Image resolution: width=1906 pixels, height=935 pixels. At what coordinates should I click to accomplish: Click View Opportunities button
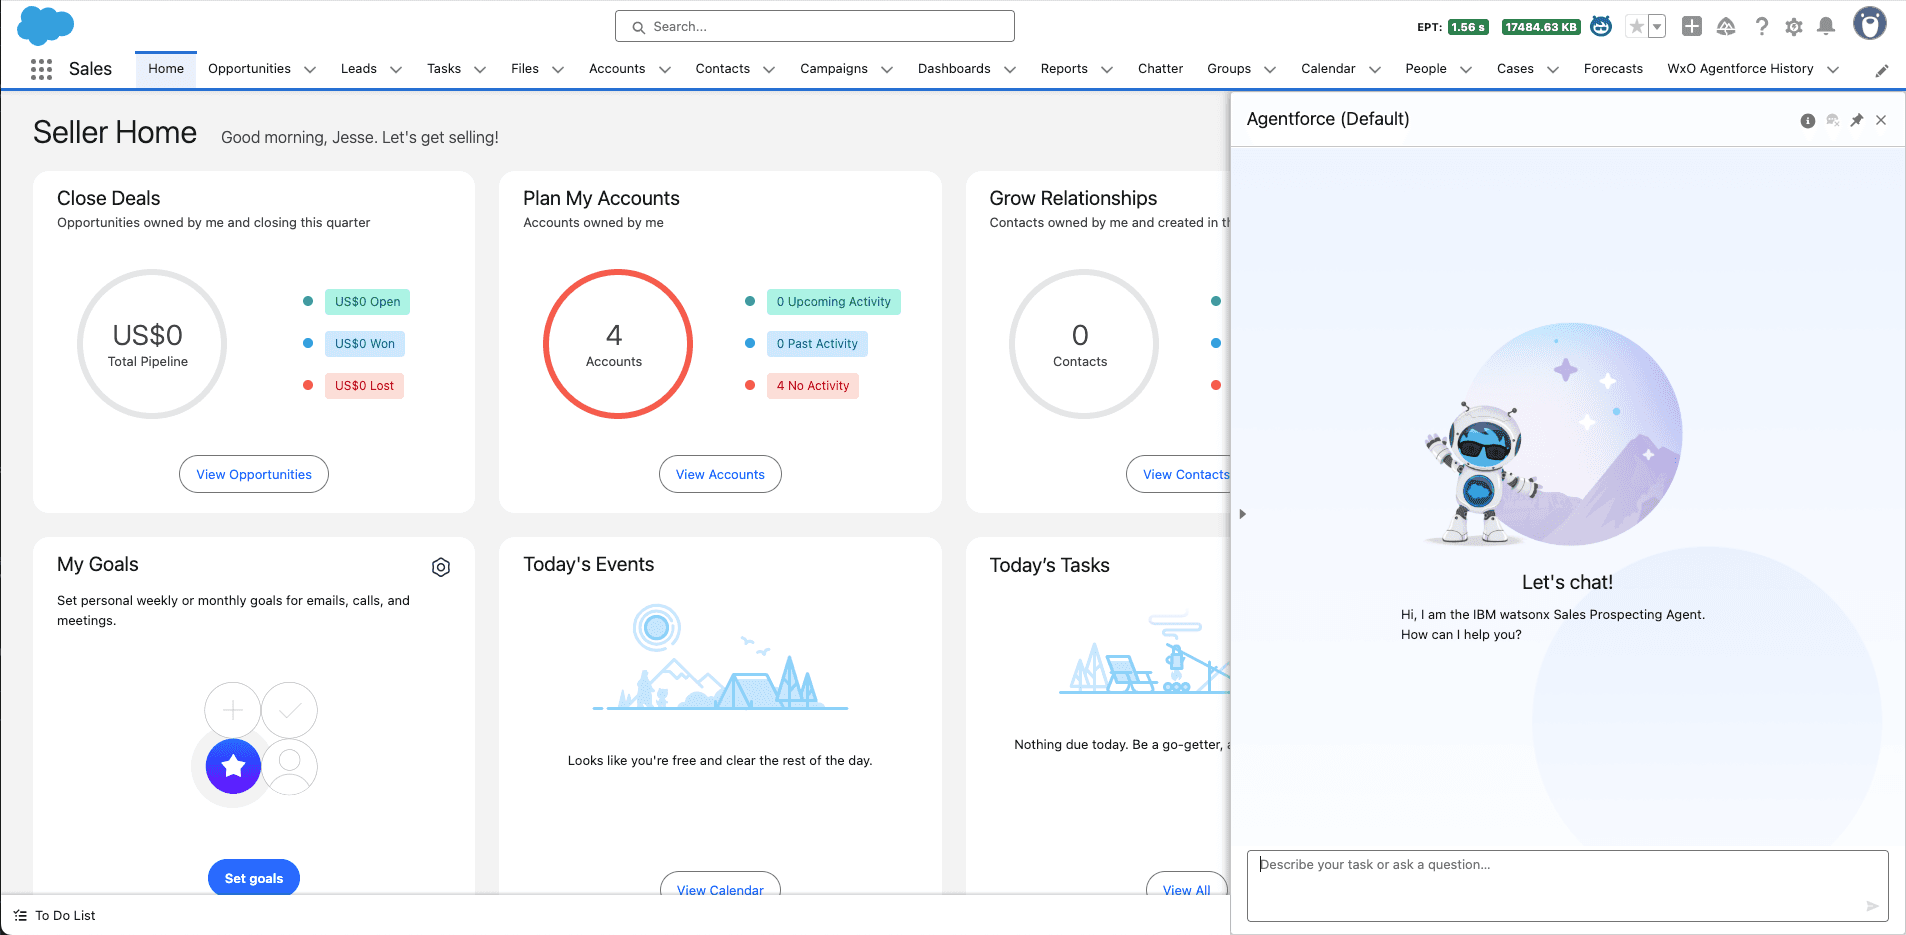[254, 474]
